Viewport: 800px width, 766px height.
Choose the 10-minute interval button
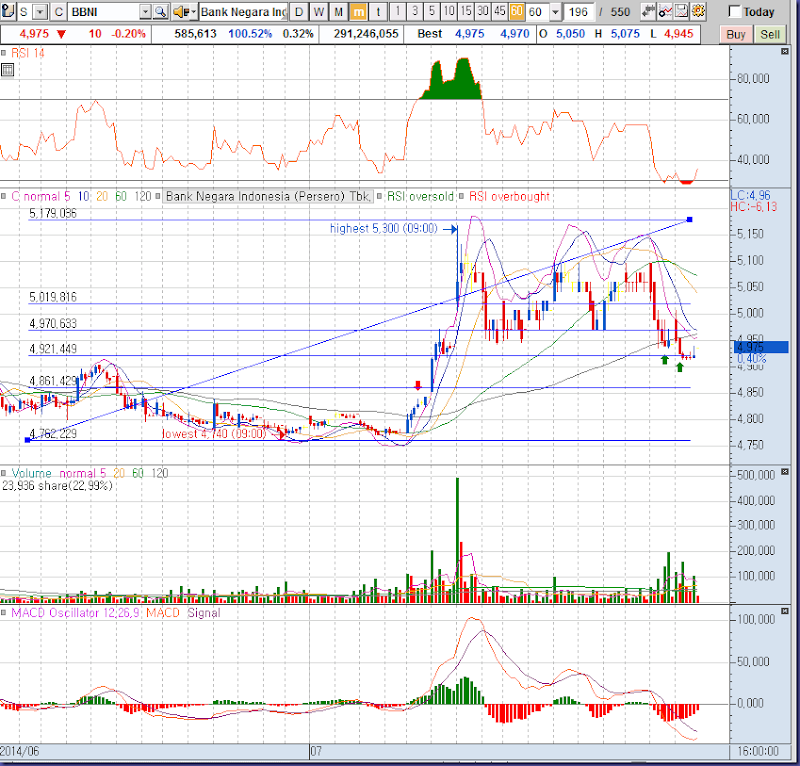449,11
